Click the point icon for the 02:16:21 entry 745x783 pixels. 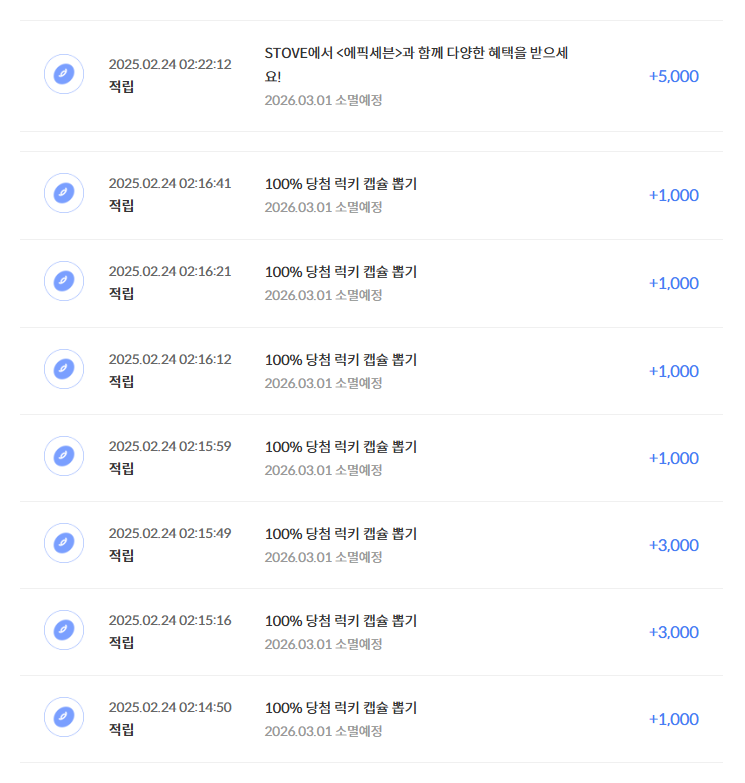point(64,281)
